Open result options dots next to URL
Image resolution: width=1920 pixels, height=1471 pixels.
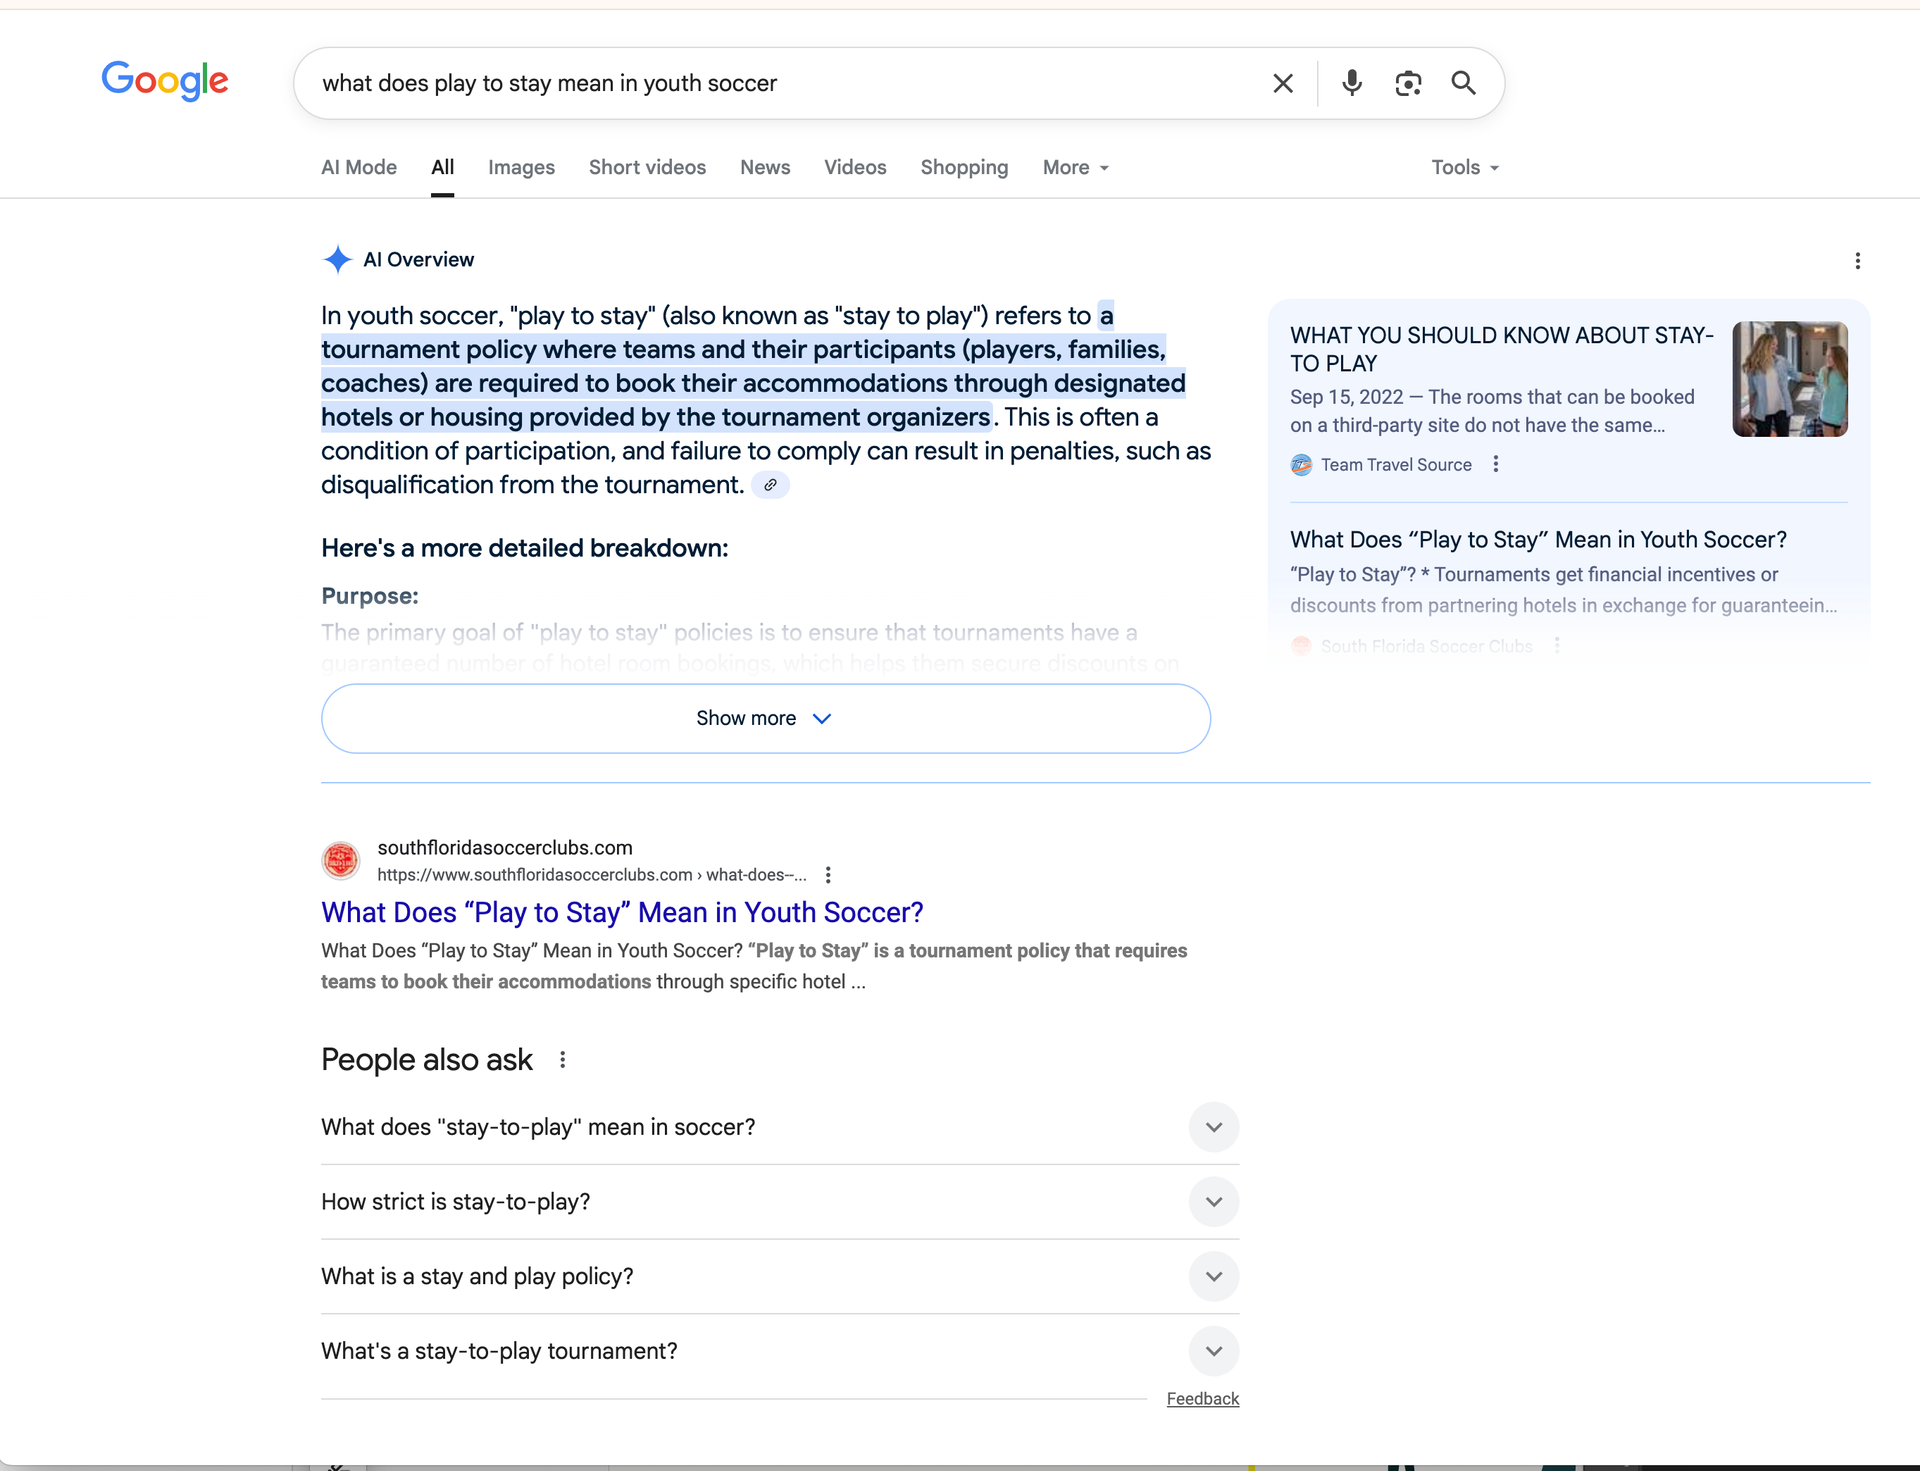point(828,875)
